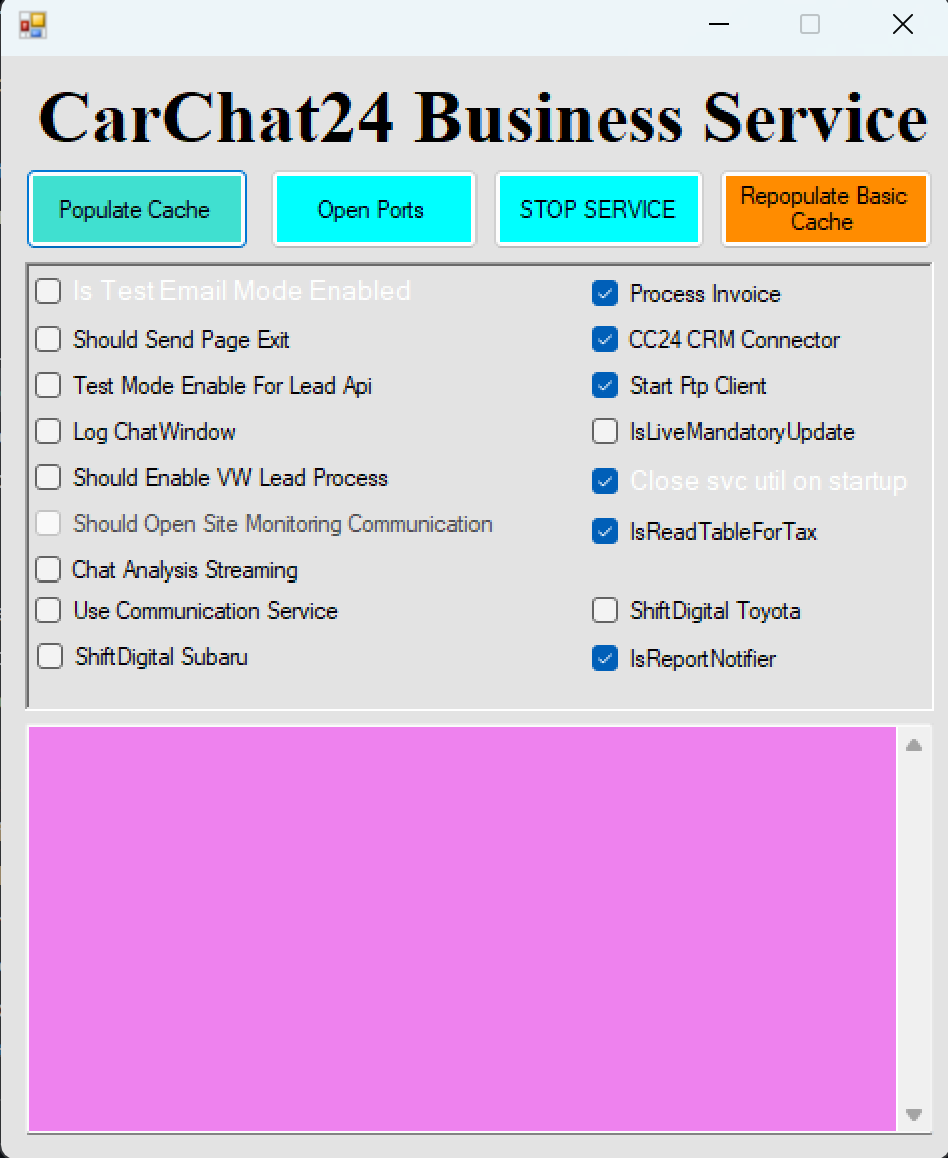This screenshot has height=1158, width=948.
Task: Enable Chat Analysis Streaming
Action: 48,569
